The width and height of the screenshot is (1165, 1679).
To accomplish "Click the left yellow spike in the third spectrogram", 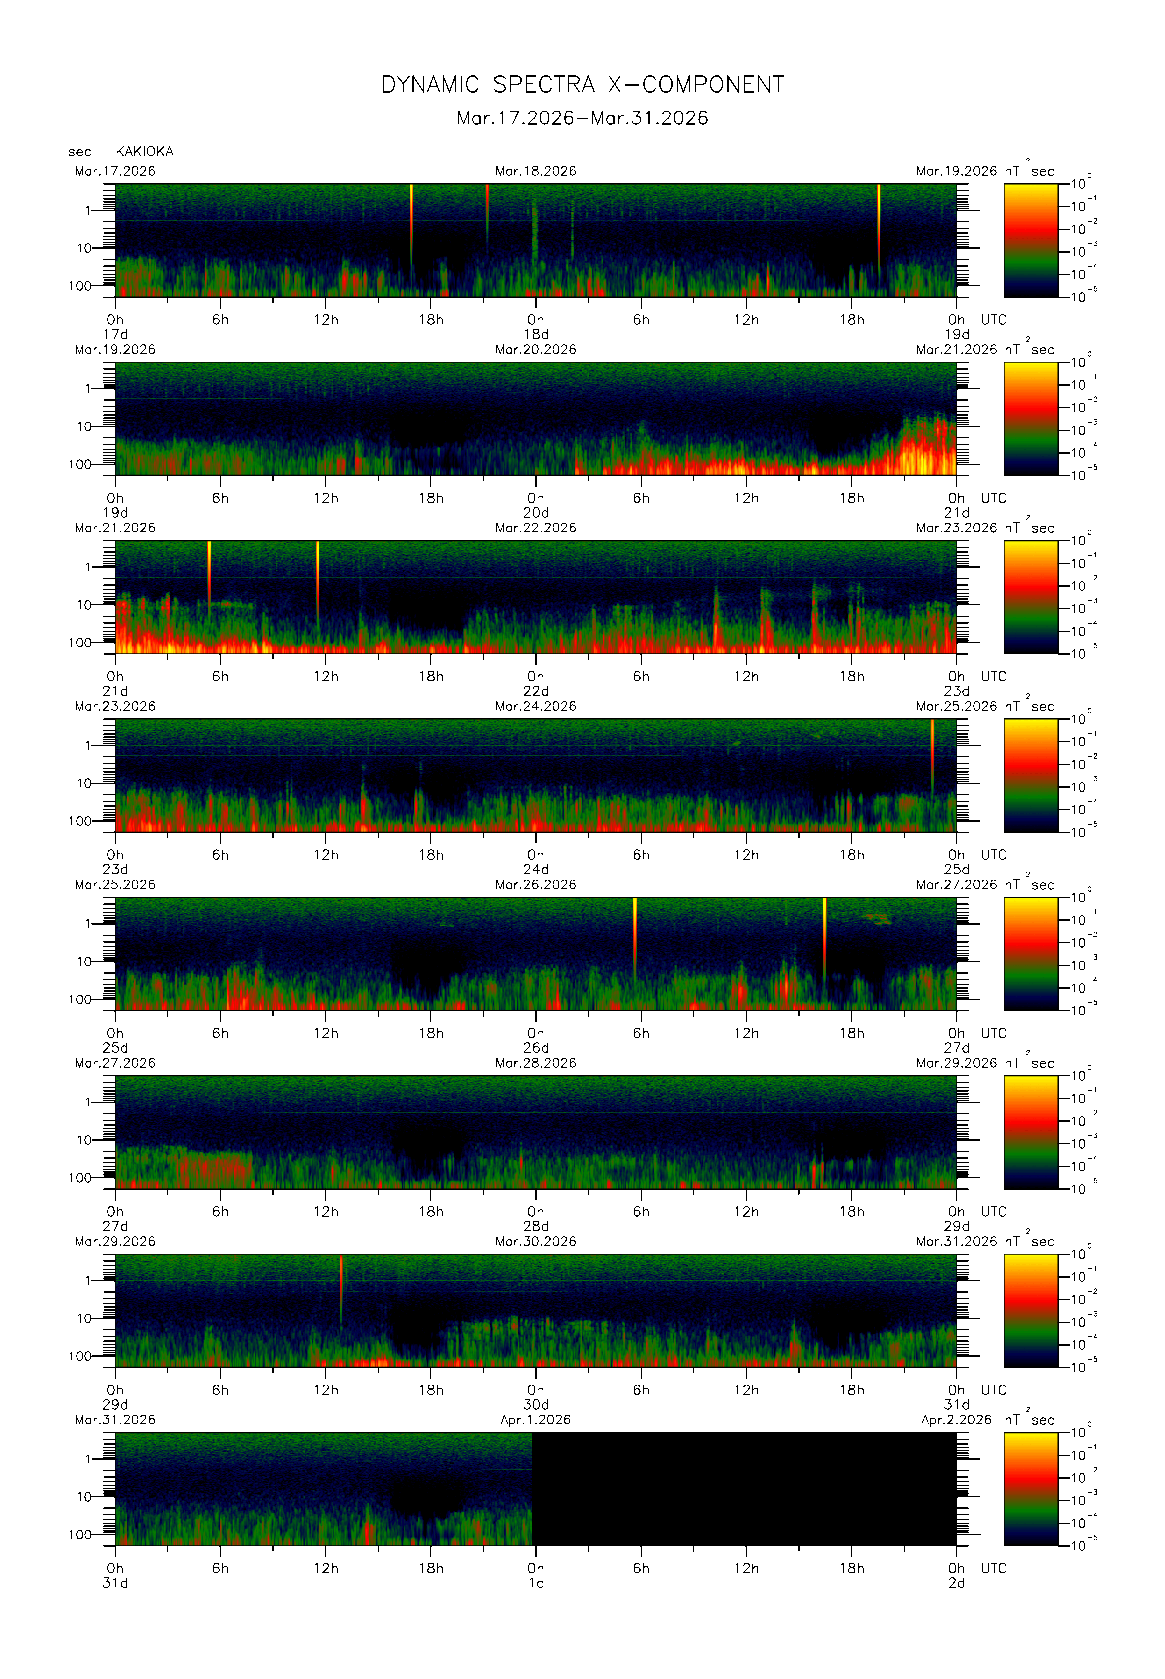I will (209, 568).
